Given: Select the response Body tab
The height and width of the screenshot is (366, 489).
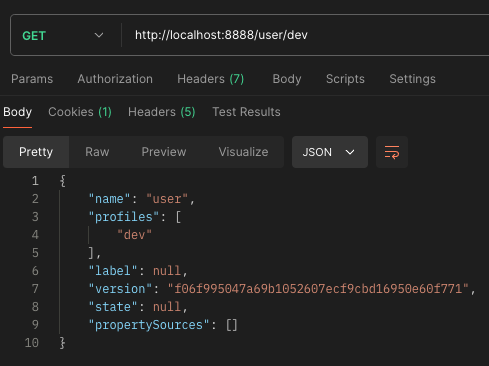Looking at the screenshot, I should tap(17, 112).
